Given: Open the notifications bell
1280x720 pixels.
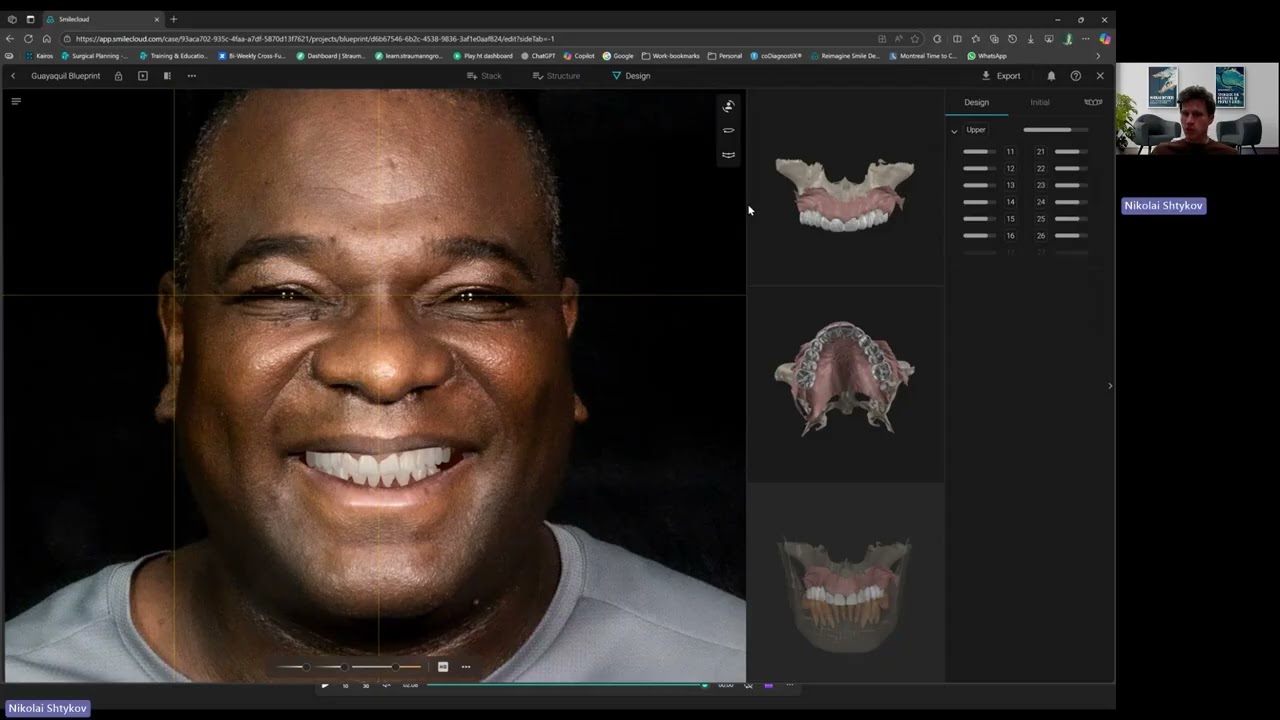Looking at the screenshot, I should pyautogui.click(x=1051, y=76).
